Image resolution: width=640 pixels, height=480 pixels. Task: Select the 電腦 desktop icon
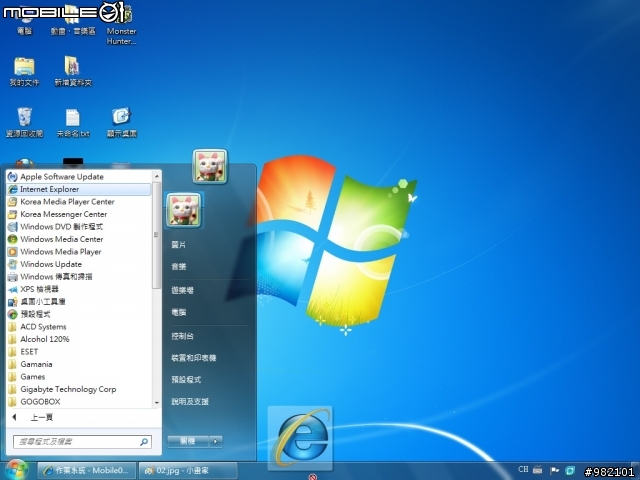point(24,20)
